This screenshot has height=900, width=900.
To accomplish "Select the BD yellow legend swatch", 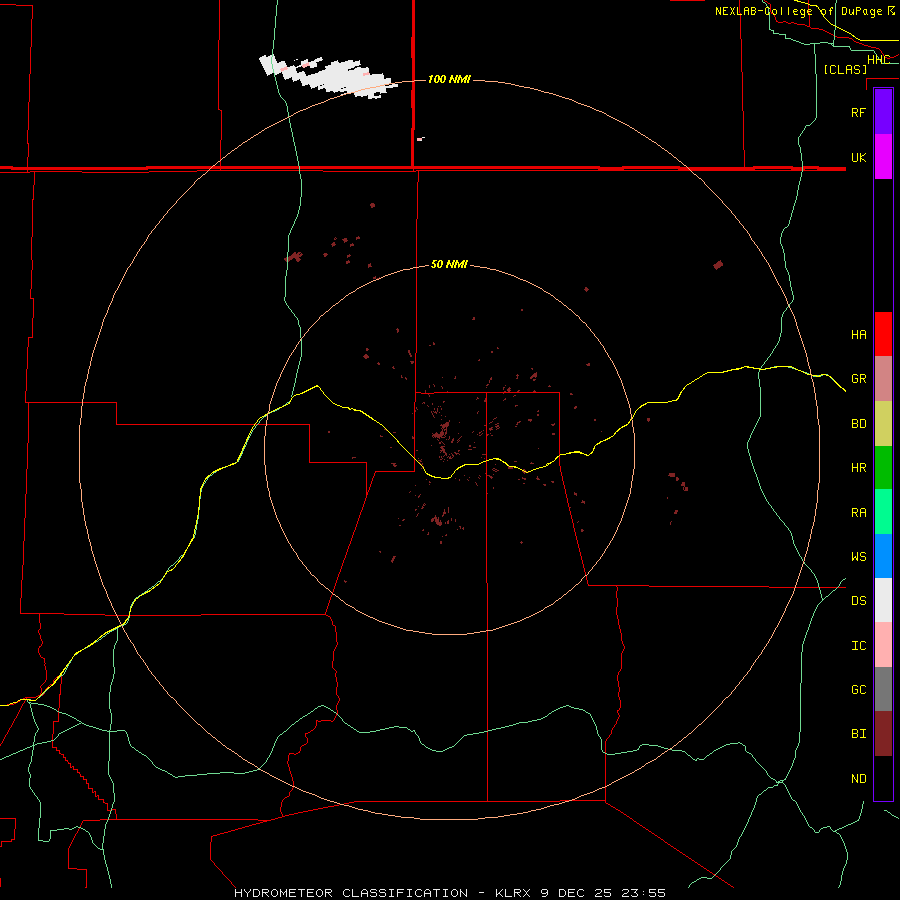I will (x=883, y=424).
